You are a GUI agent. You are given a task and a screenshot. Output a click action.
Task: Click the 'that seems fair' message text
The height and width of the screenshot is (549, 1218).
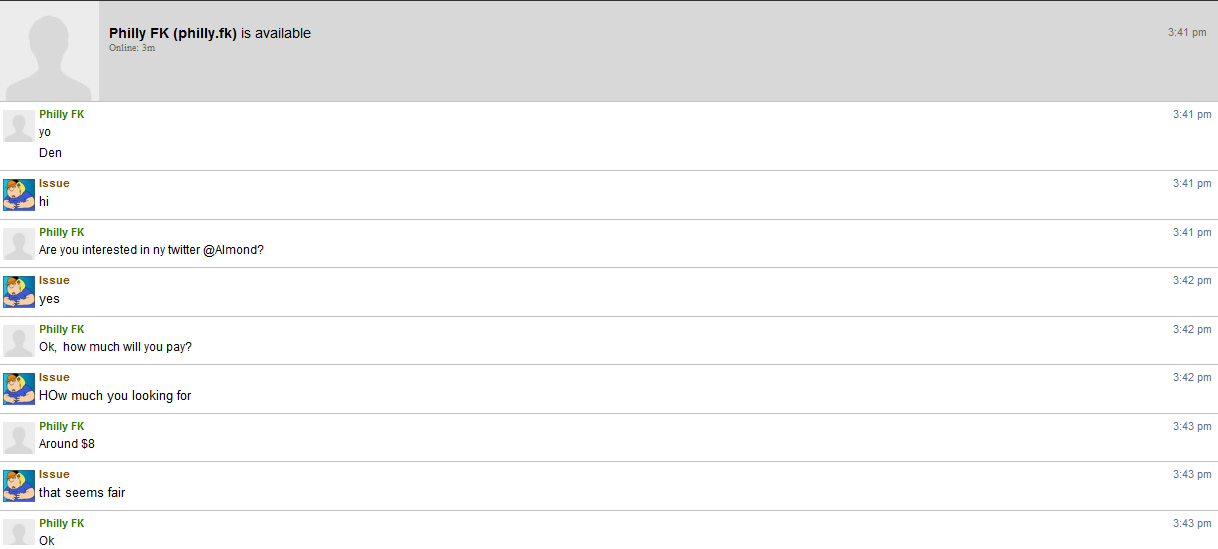coord(82,493)
